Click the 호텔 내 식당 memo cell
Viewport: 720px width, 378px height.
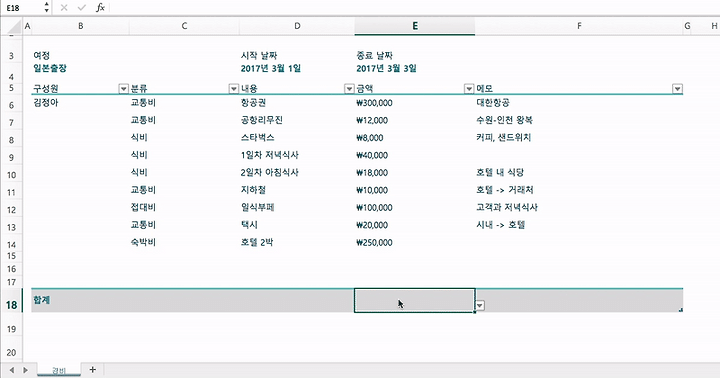500,173
